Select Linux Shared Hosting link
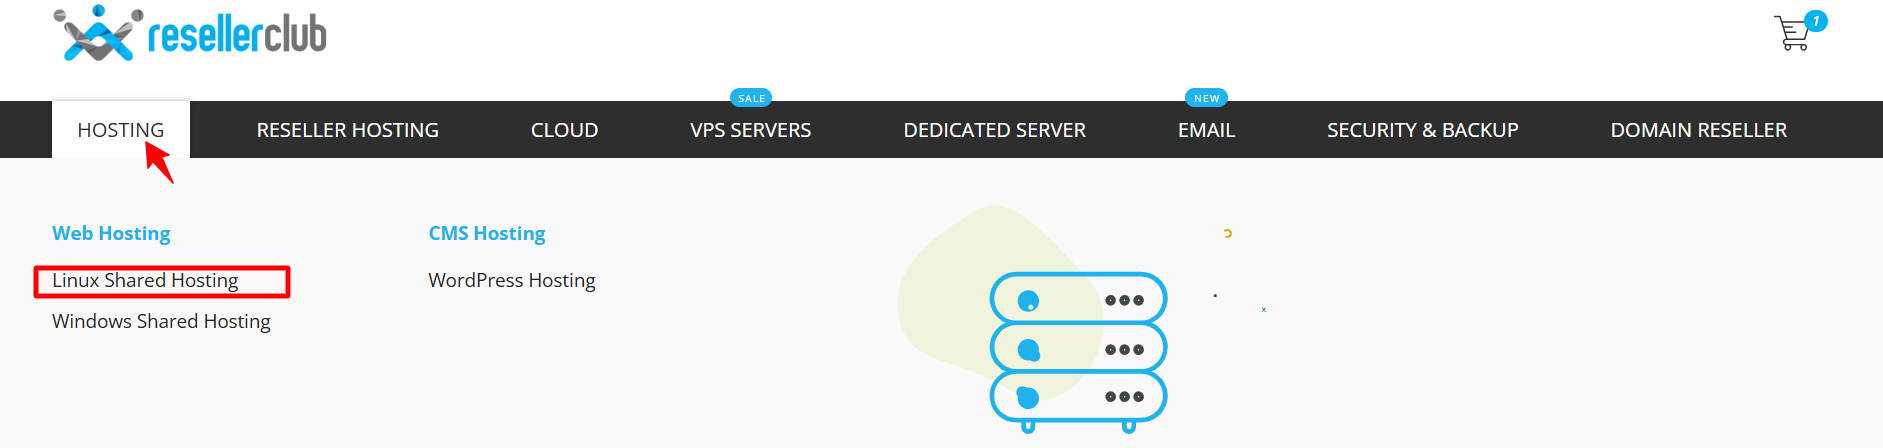The height and width of the screenshot is (448, 1883). (145, 281)
